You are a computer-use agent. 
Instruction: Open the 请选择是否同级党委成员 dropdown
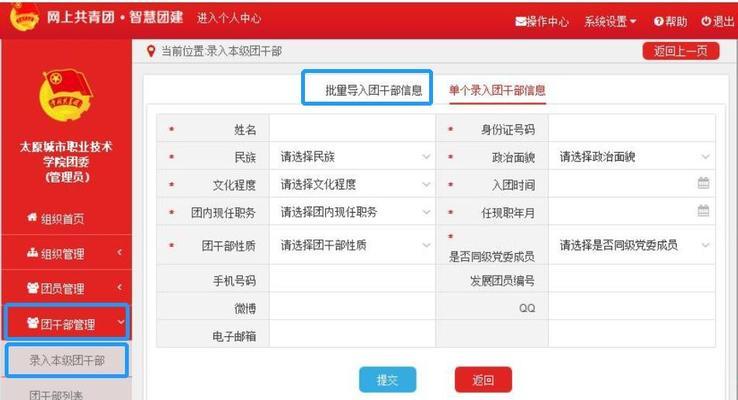click(632, 245)
